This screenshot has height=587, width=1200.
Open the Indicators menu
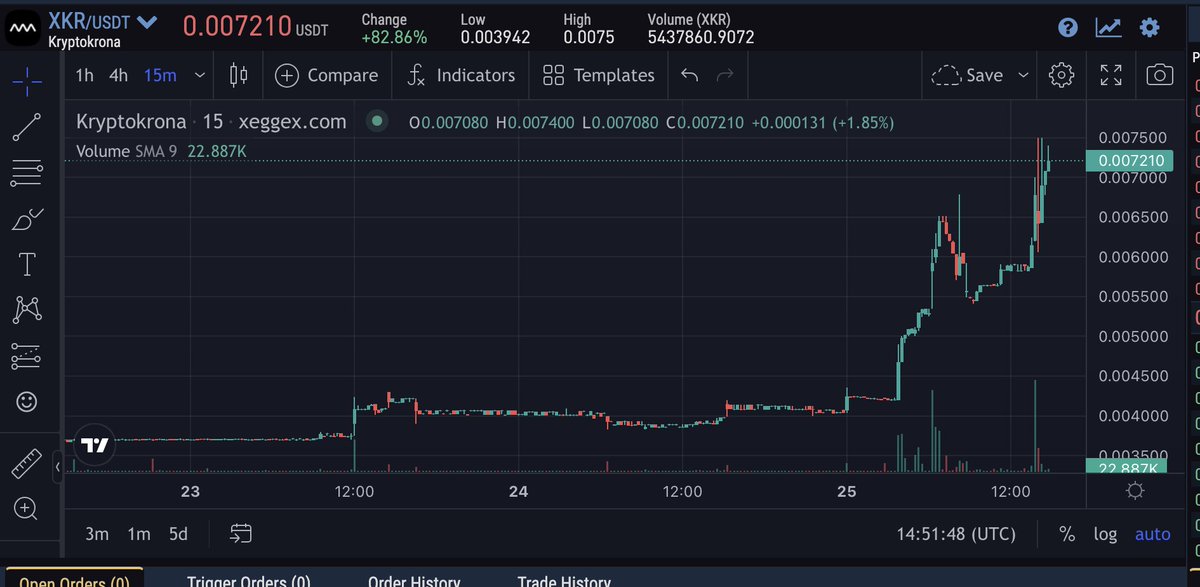tap(461, 75)
